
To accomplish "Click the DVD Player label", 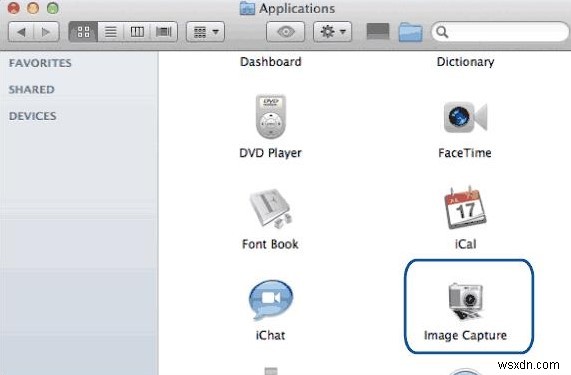I will coord(271,153).
